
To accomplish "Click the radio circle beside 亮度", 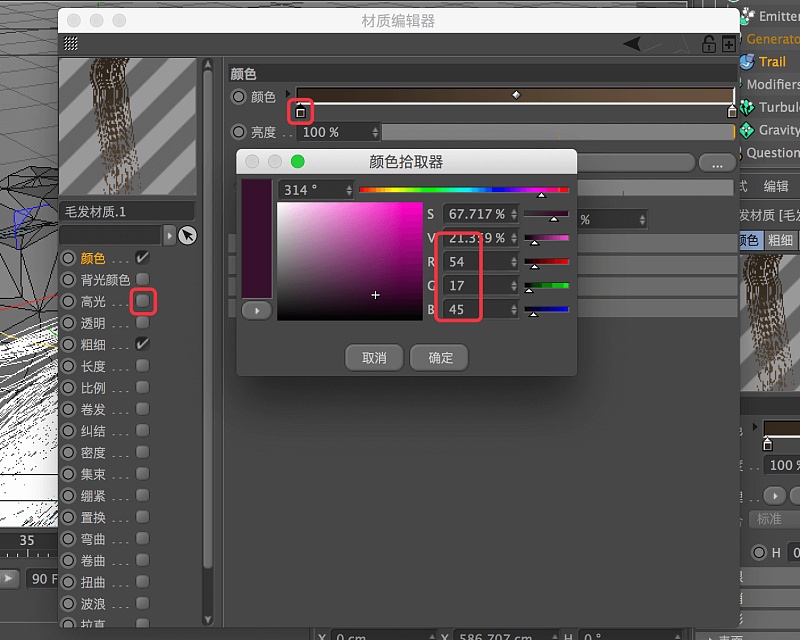I will click(239, 132).
